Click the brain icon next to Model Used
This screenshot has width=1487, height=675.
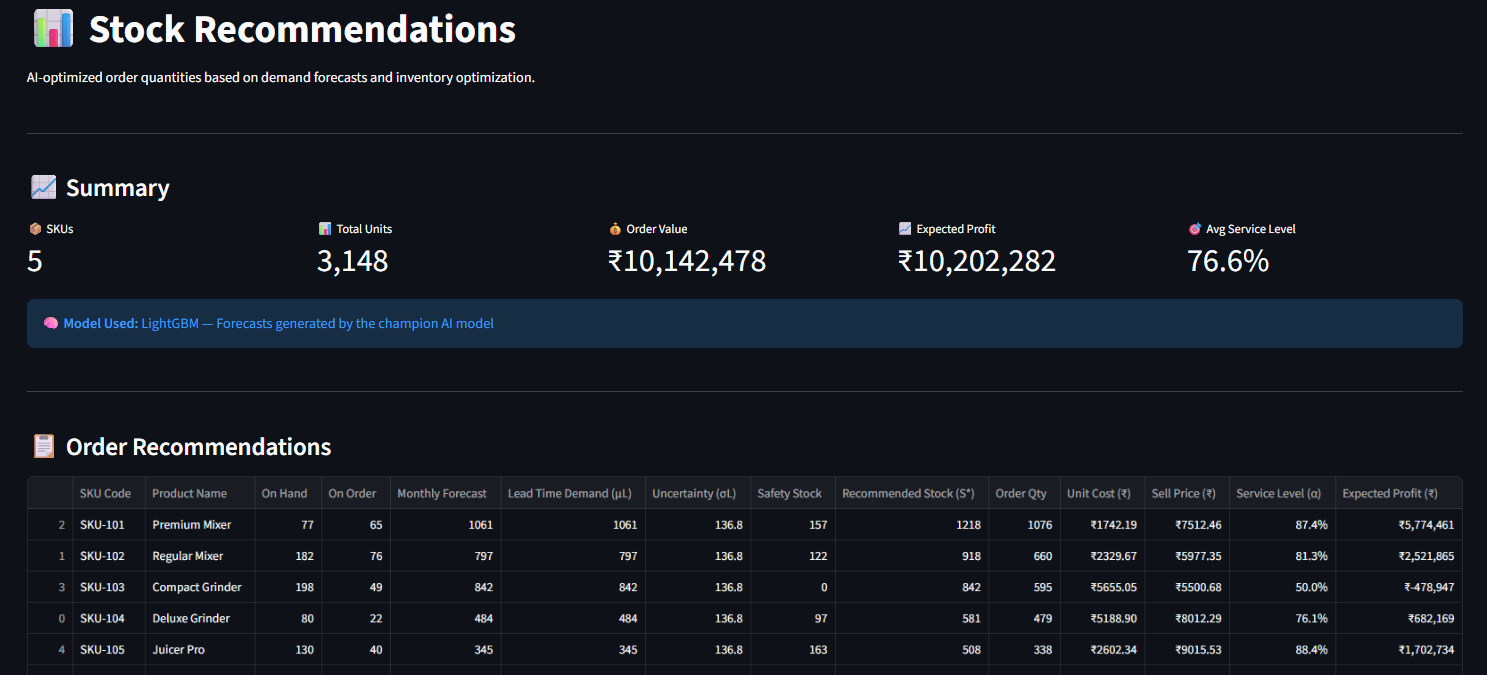[51, 323]
